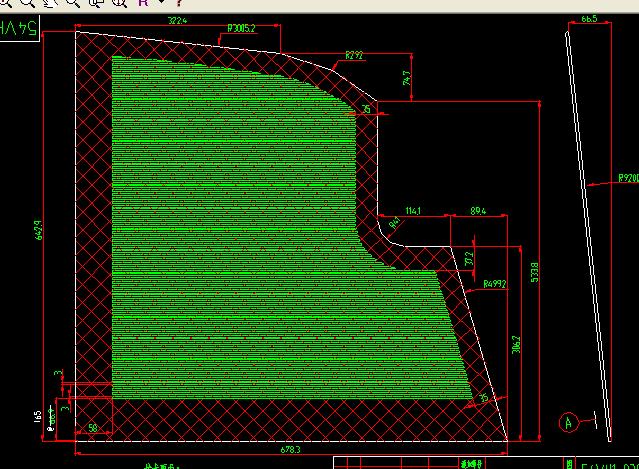This screenshot has height=469, width=639.
Task: Expand the dropdown arrow beside the R icon
Action: [159, 3]
